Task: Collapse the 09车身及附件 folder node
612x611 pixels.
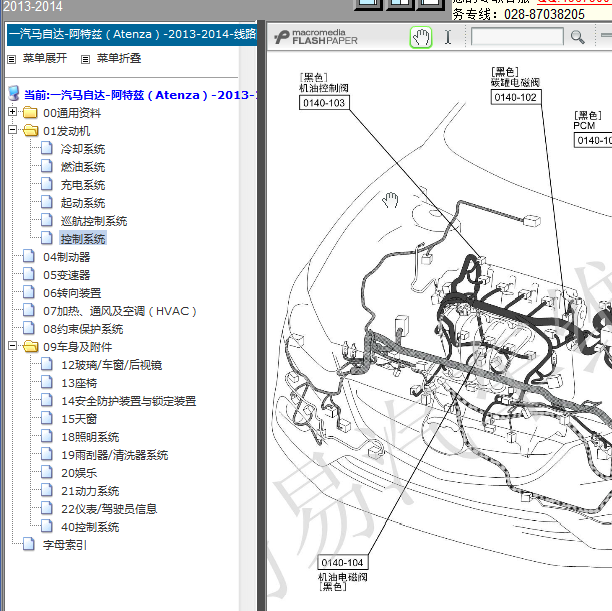Action: (x=12, y=346)
